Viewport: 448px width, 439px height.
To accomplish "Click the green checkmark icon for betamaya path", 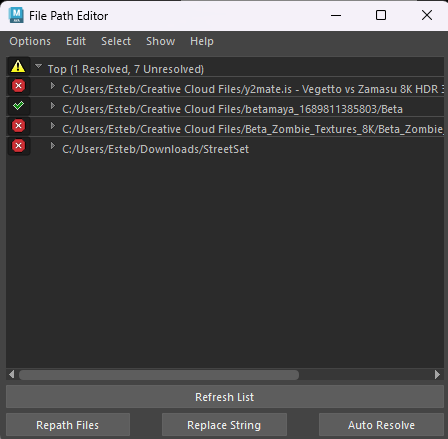I will 18,106.
